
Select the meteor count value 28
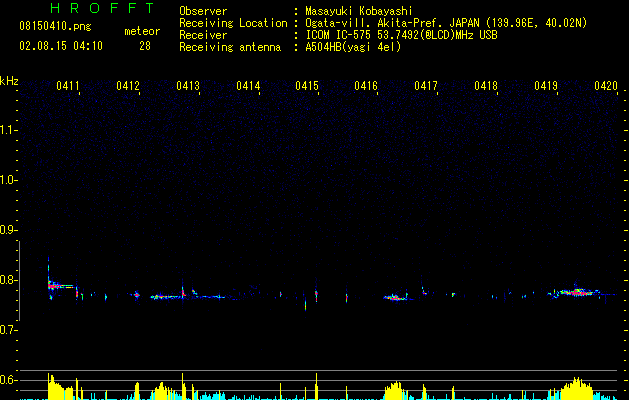click(x=145, y=46)
